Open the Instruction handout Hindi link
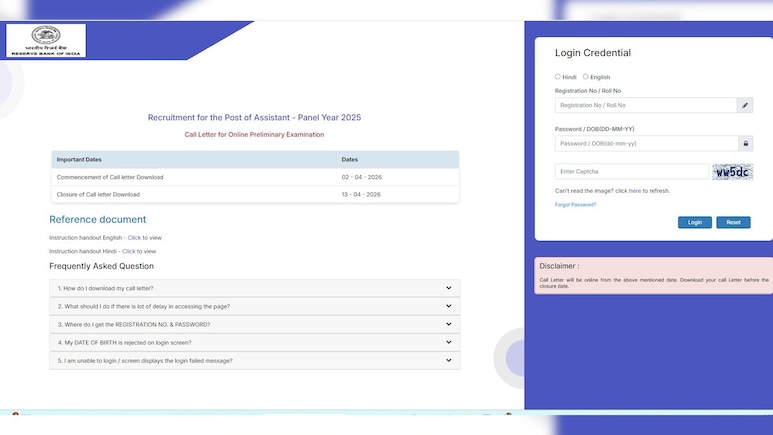 [128, 251]
